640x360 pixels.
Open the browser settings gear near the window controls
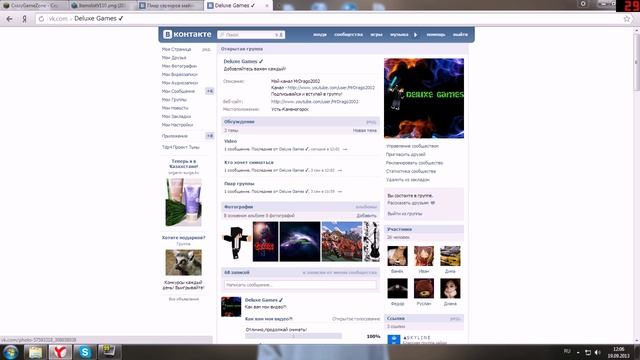click(x=583, y=4)
